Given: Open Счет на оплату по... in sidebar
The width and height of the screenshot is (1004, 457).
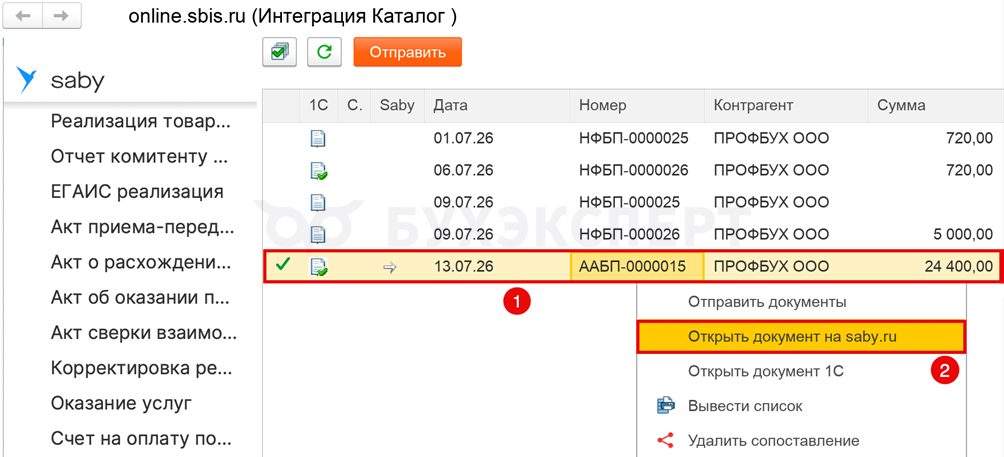Looking at the screenshot, I should tap(141, 439).
